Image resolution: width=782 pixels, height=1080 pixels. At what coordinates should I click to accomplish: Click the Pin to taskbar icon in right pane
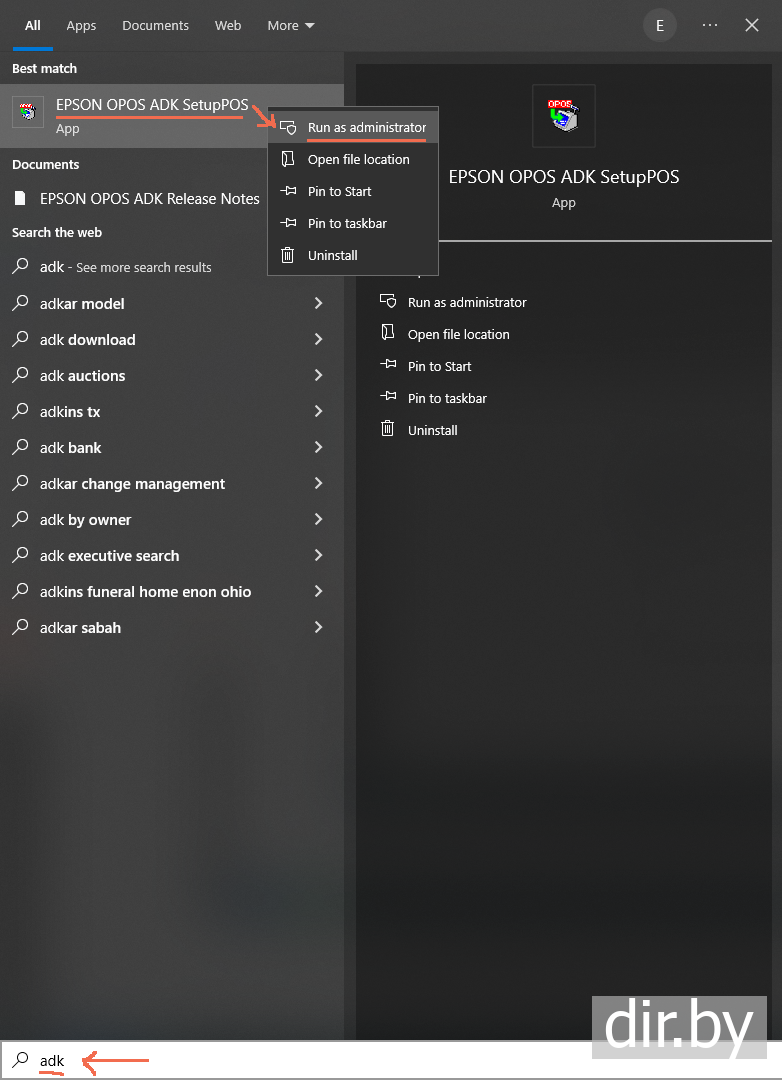tap(388, 398)
